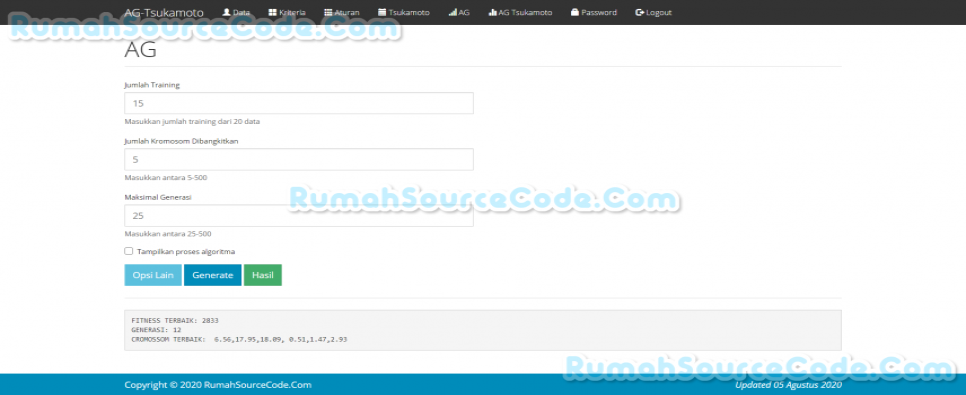Click the hint Masukkan antara 25-500
Viewport: 966px width, 395px height.
(x=168, y=234)
